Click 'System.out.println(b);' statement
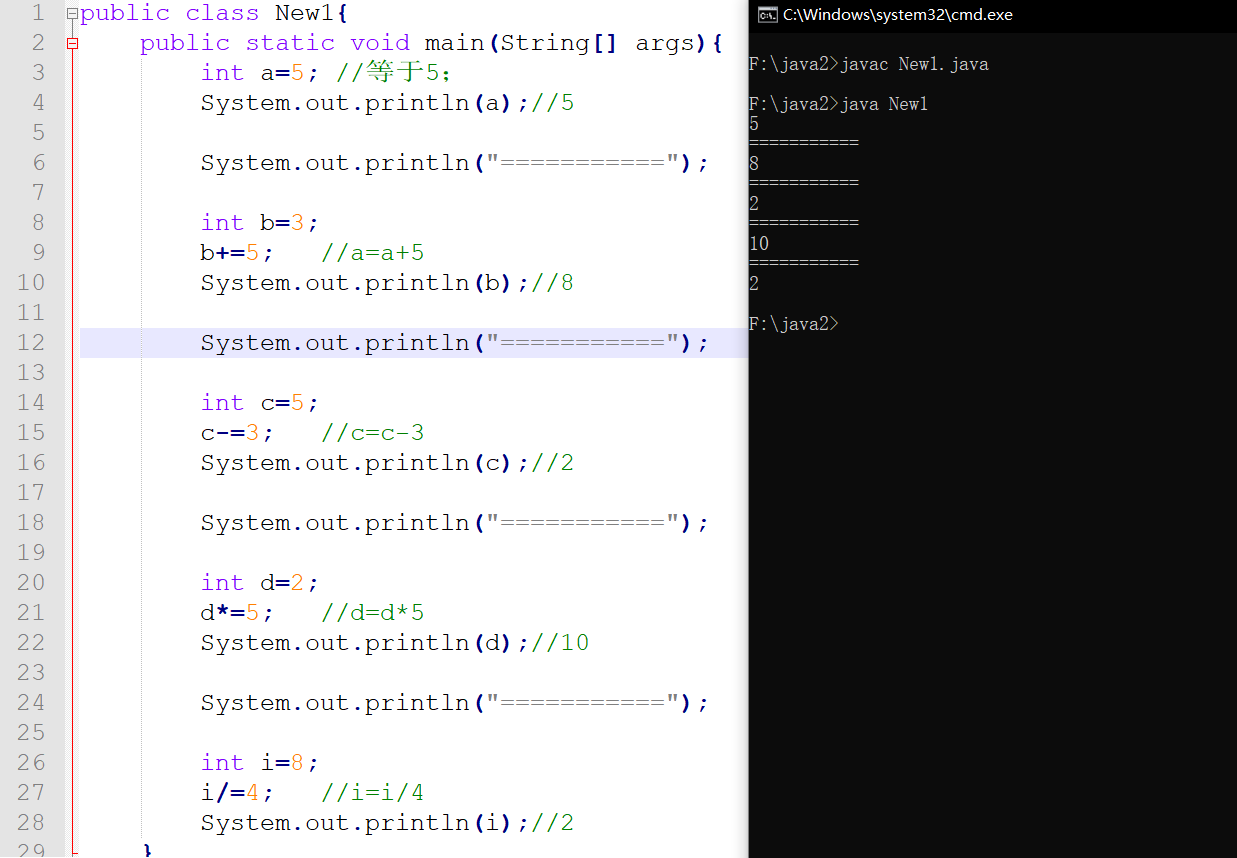 [x=365, y=283]
